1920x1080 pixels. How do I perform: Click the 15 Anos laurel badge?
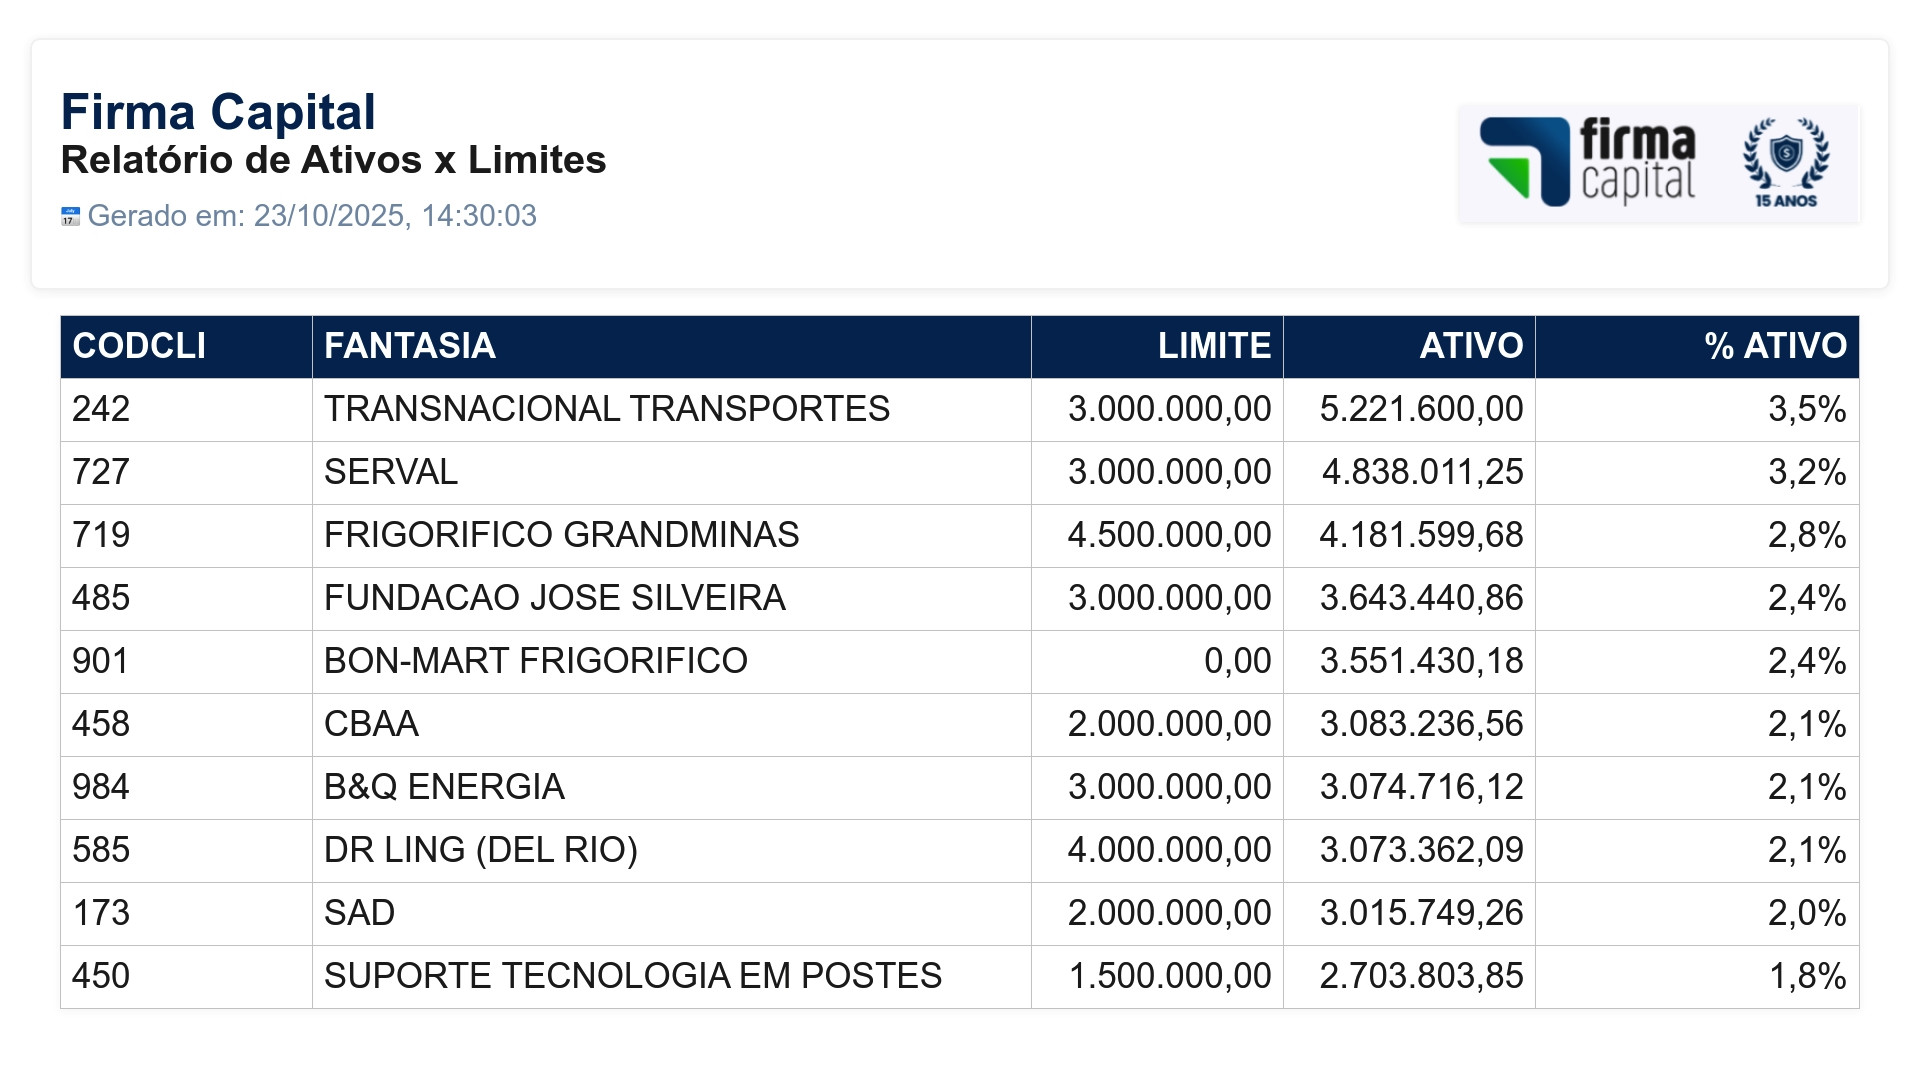tap(1786, 162)
